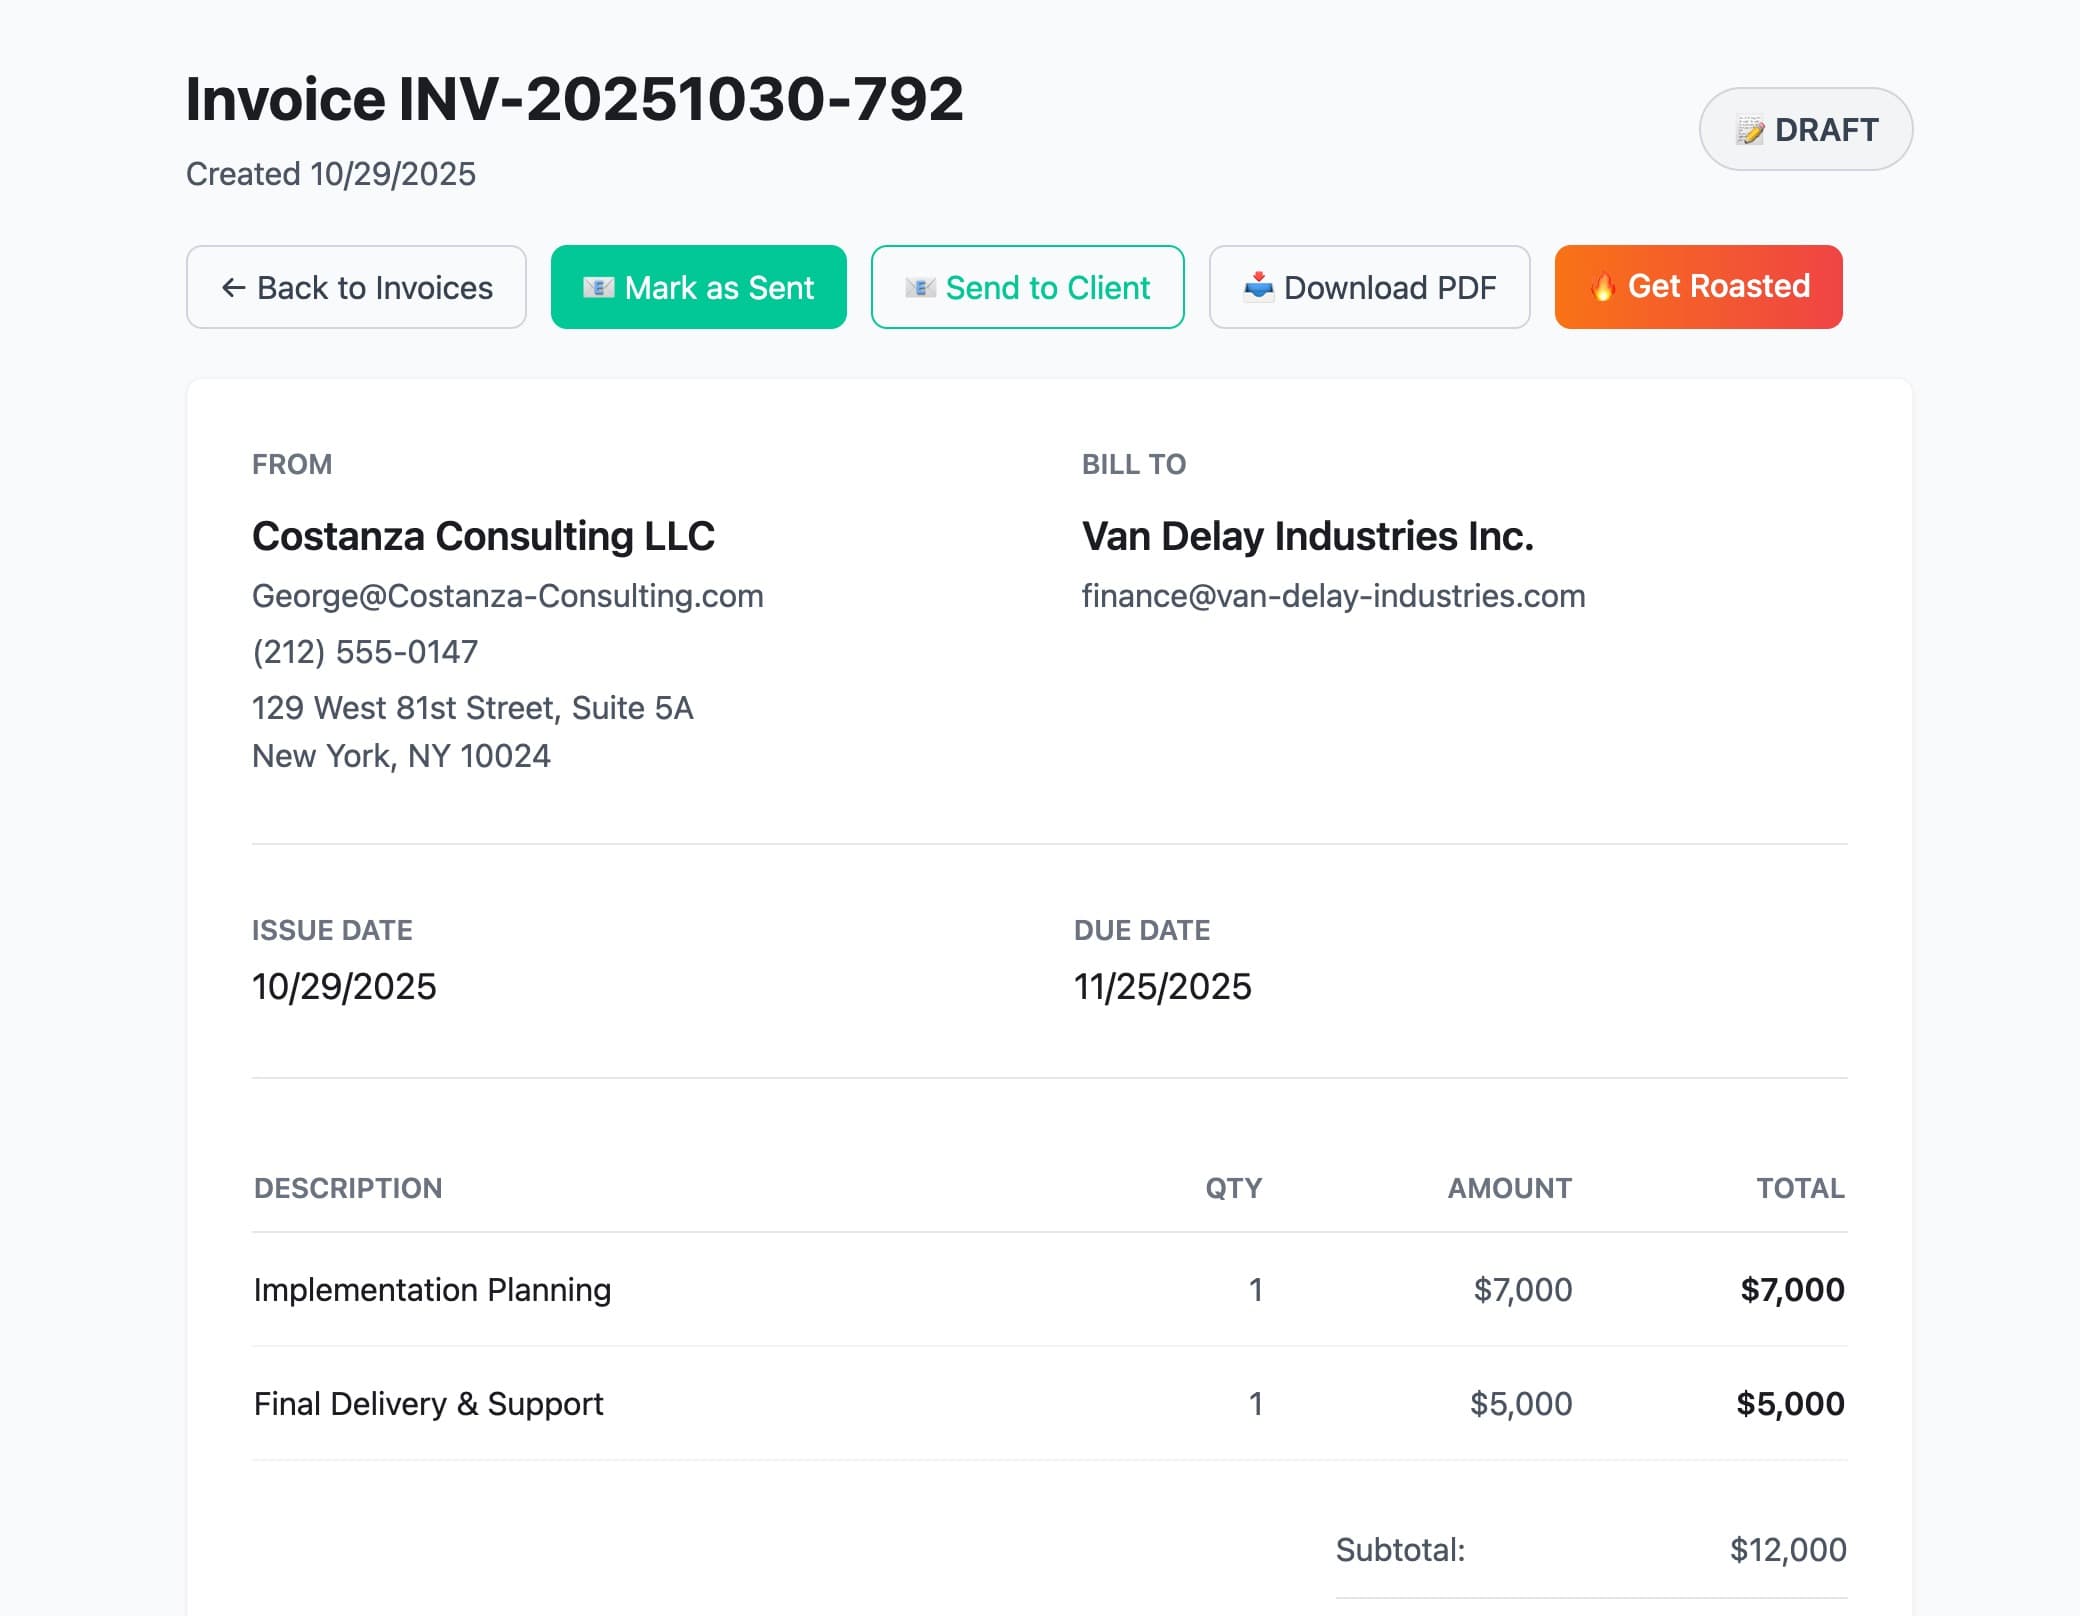2080x1616 pixels.
Task: Click the invoice title INV-20251030-792
Action: pyautogui.click(x=575, y=97)
